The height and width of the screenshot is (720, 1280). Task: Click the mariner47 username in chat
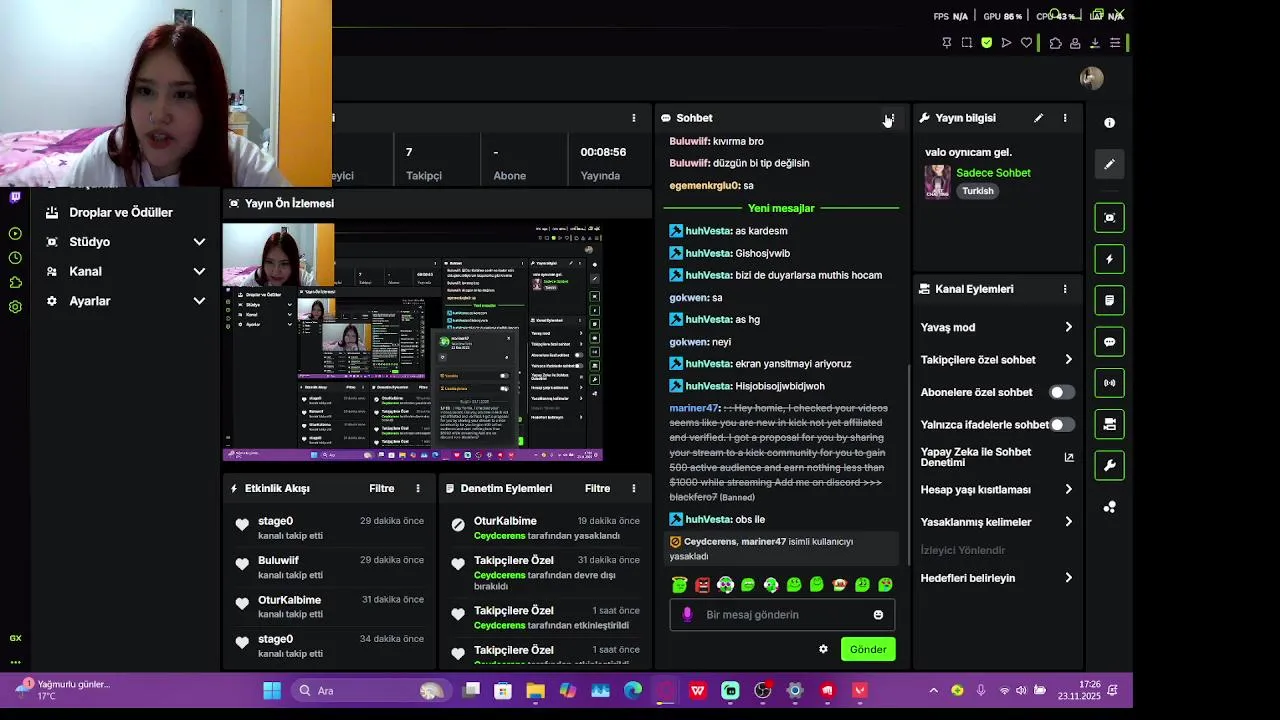click(694, 408)
